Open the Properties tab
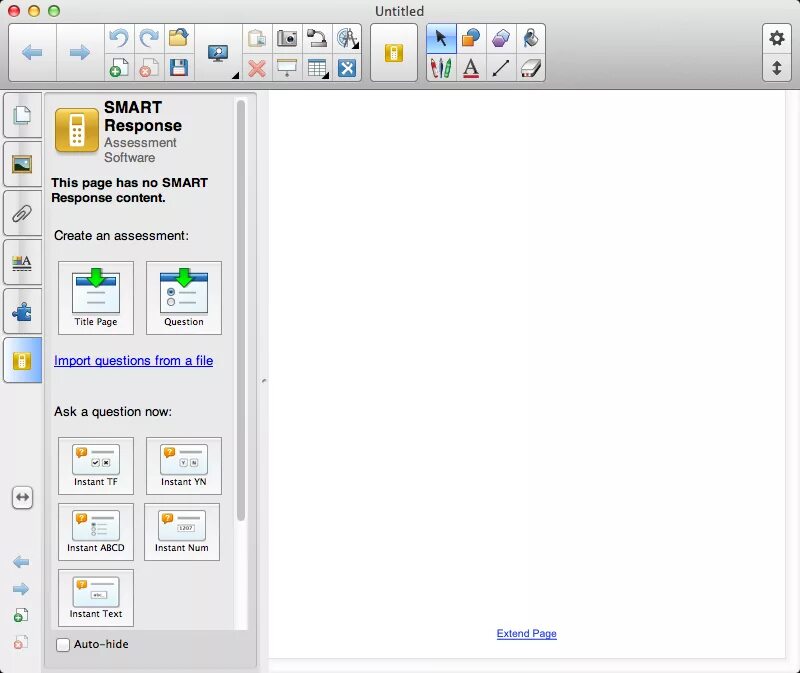The height and width of the screenshot is (673, 800). coord(22,262)
